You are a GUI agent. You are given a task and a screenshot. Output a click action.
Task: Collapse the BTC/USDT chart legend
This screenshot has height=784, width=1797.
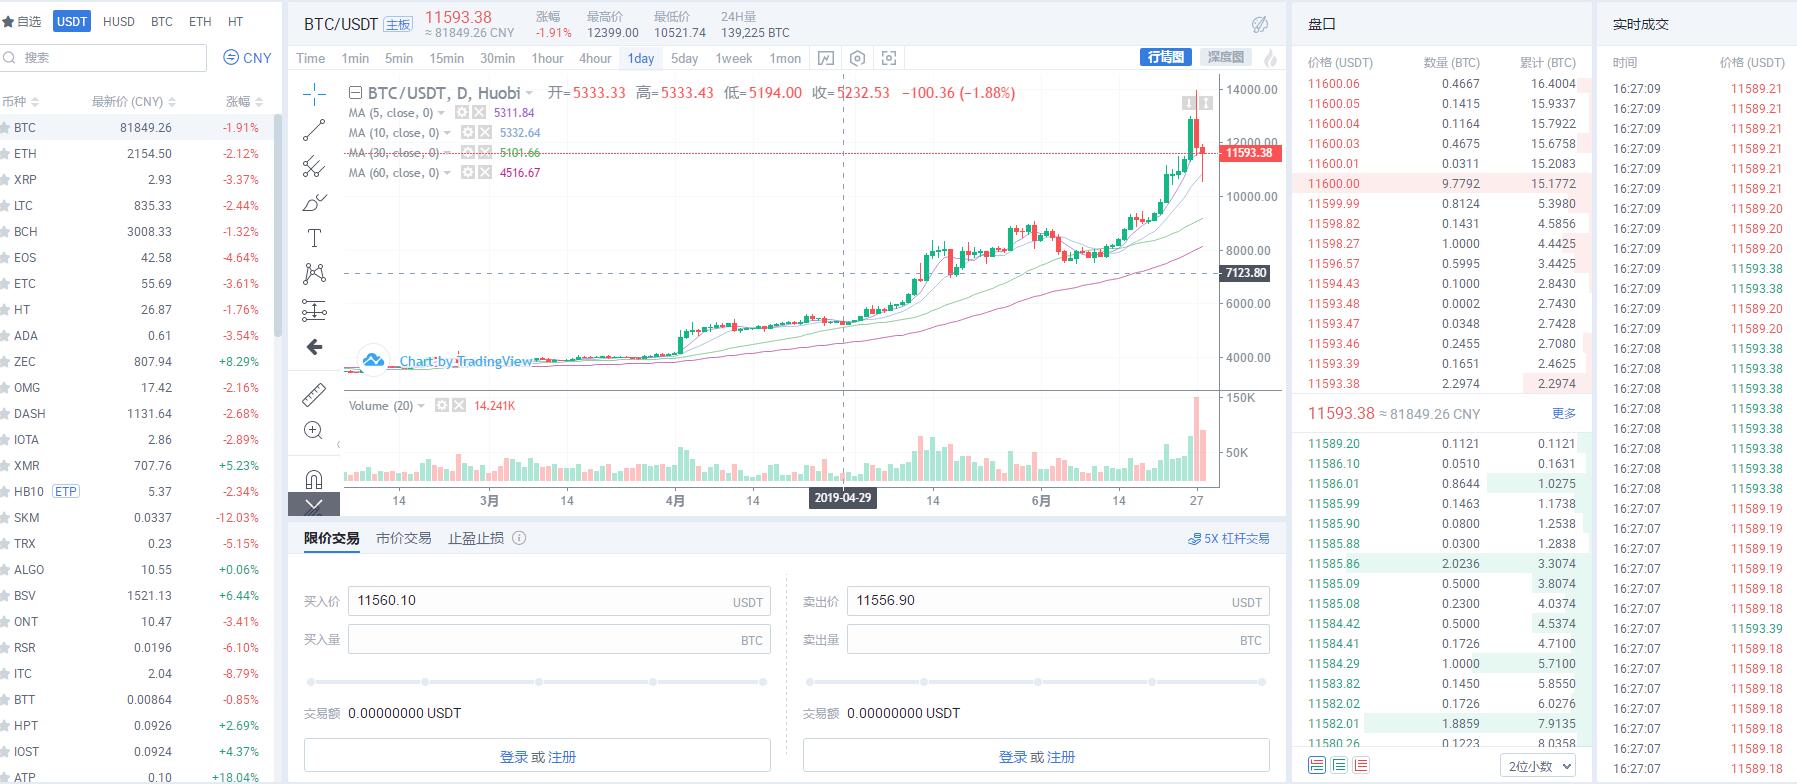pos(355,93)
